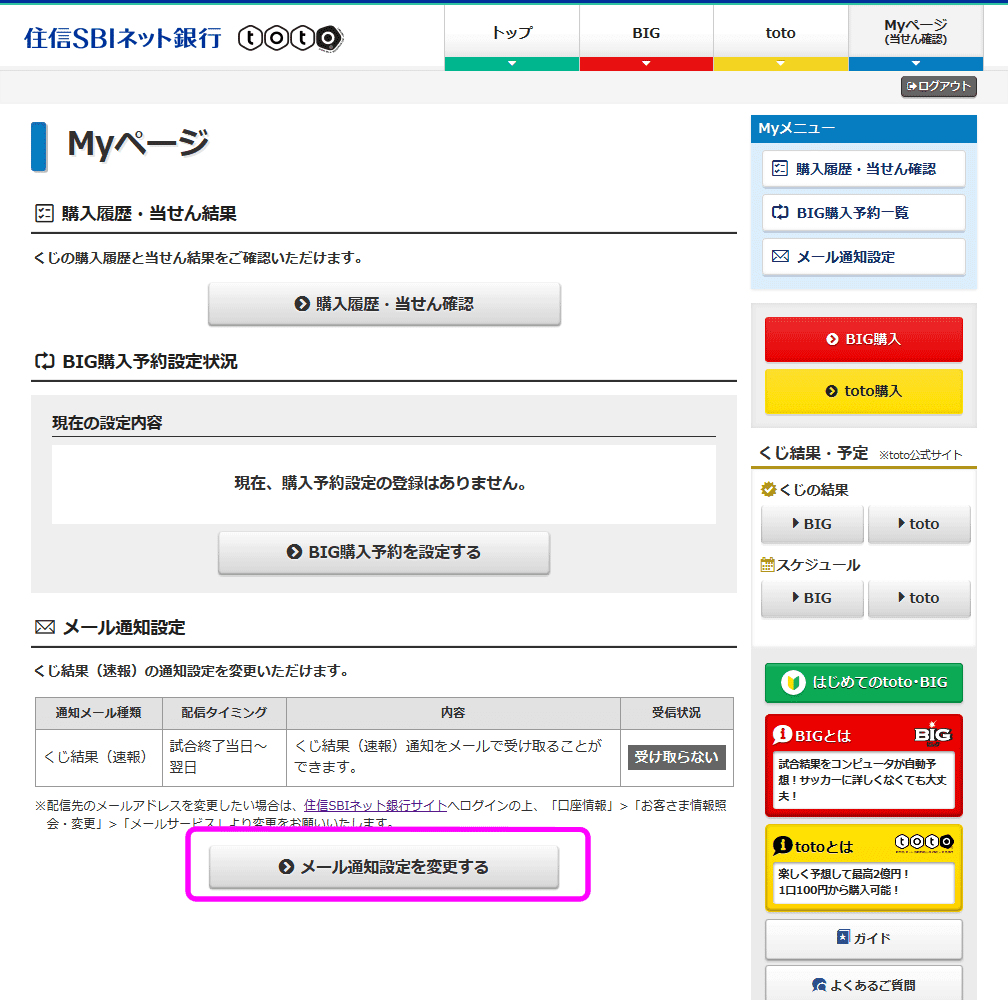Click arrow icon on メール通知設定を変更する
Image resolution: width=1008 pixels, height=1000 pixels.
287,867
